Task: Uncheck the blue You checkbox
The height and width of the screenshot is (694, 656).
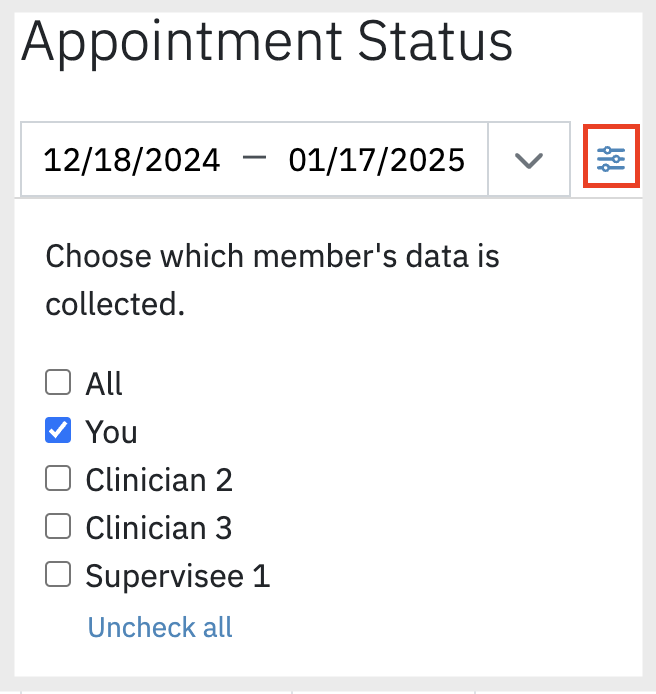Action: pos(58,430)
